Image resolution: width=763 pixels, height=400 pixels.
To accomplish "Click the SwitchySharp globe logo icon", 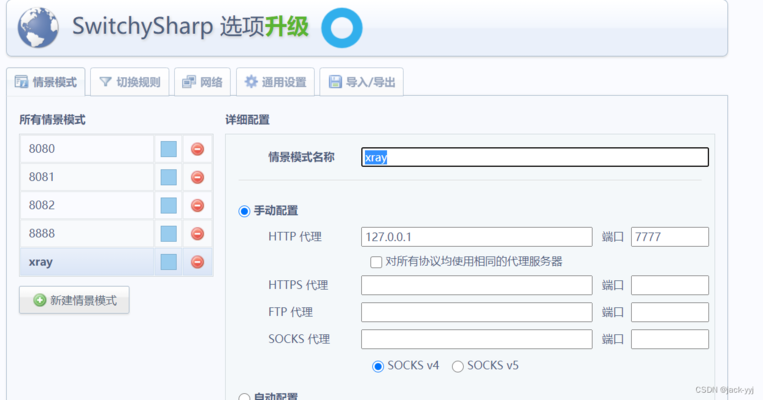I will click(38, 27).
